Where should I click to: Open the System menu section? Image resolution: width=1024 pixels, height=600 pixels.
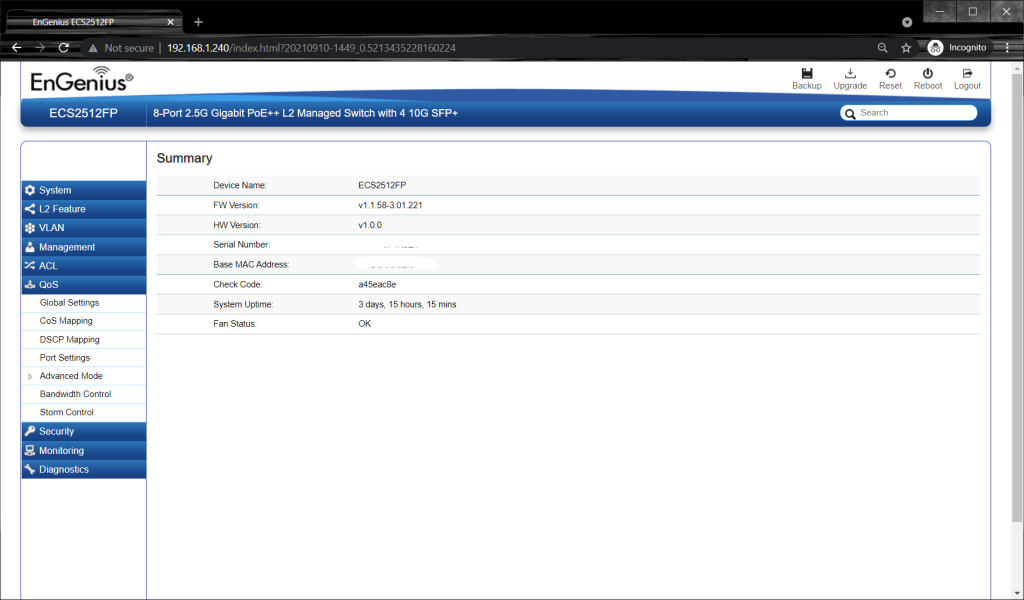coord(84,190)
